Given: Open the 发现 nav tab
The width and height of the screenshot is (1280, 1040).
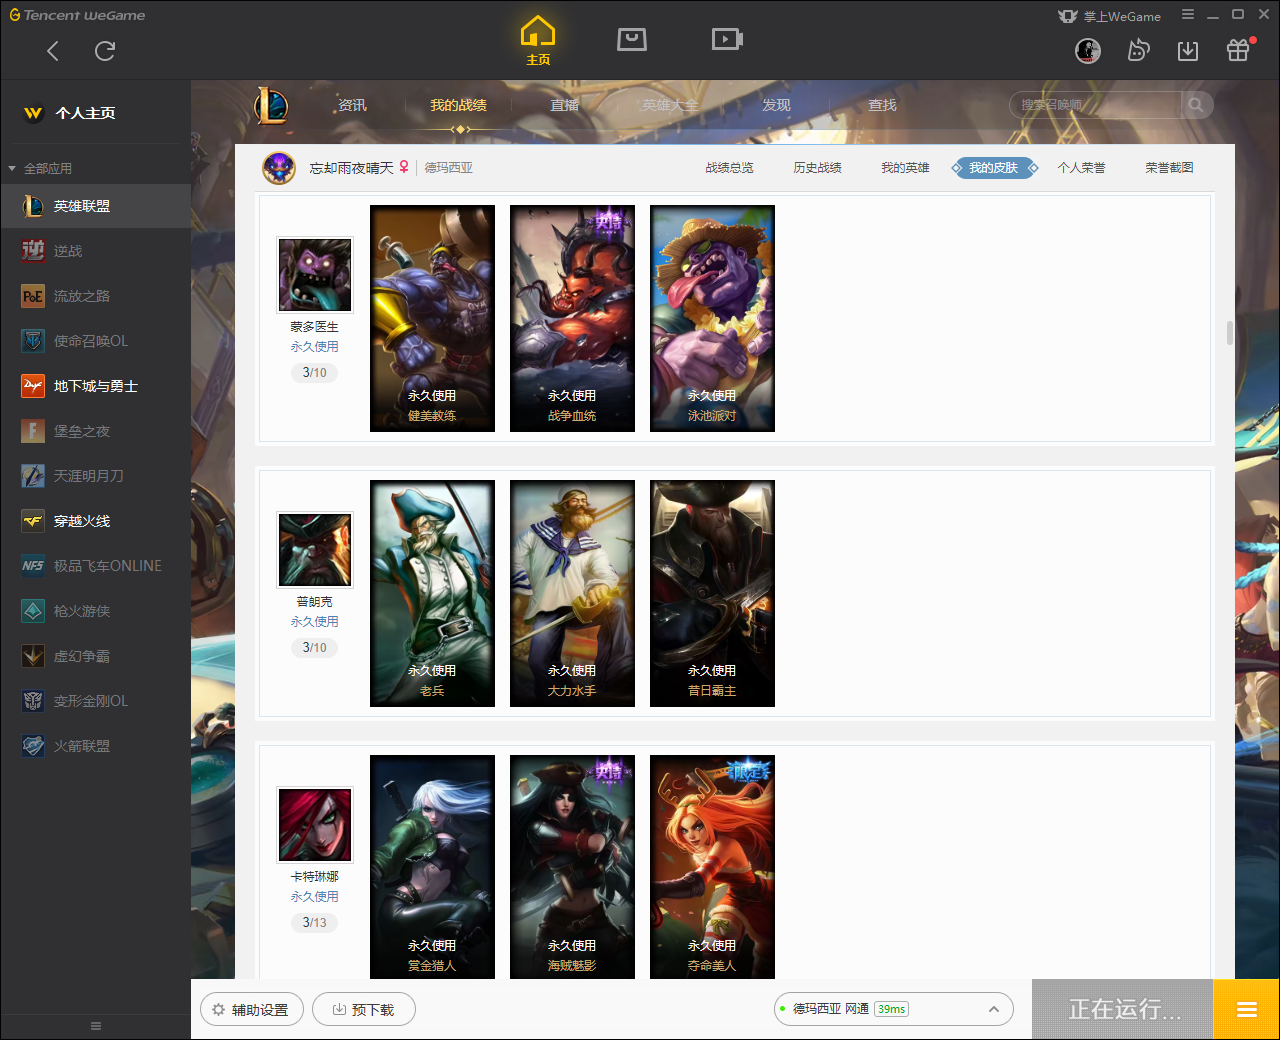Looking at the screenshot, I should click(x=776, y=105).
